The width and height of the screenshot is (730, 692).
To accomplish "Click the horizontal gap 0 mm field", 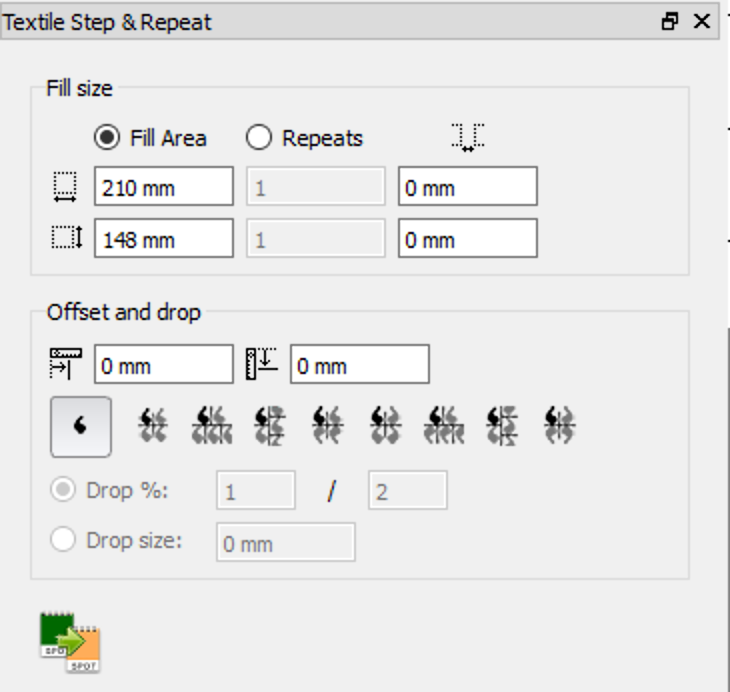I will point(468,186).
